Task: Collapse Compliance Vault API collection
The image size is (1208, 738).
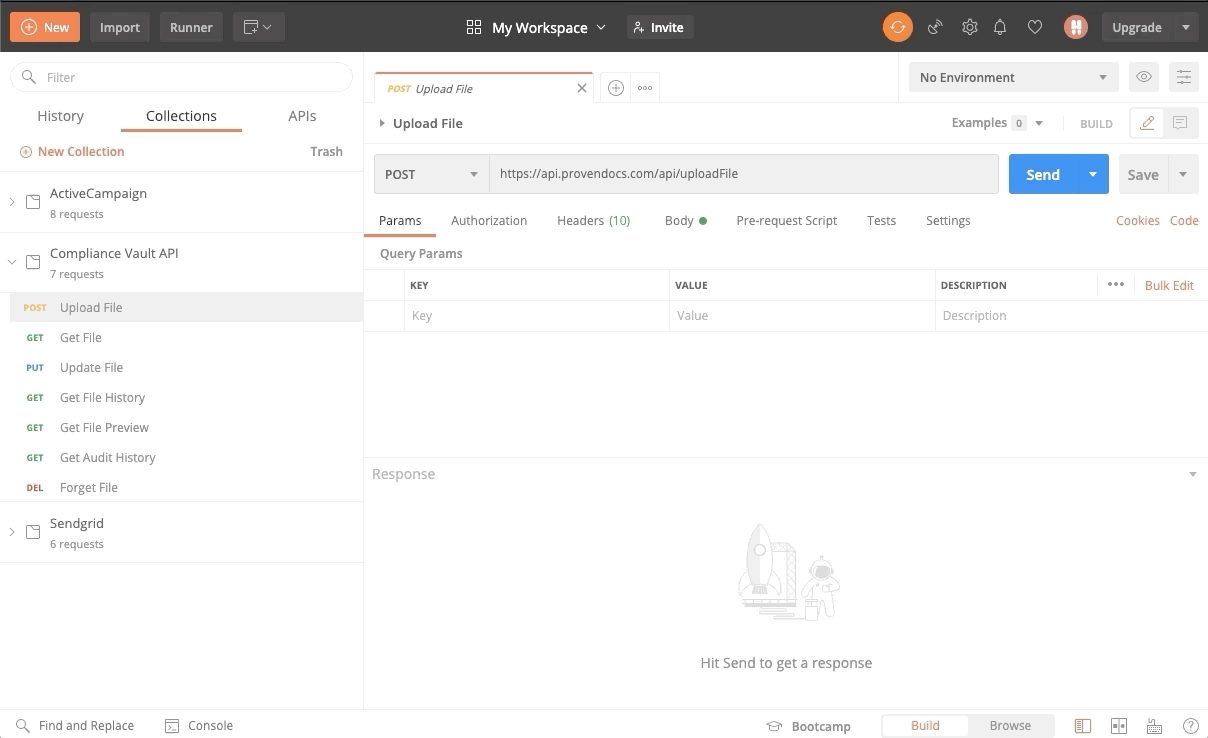Action: coord(12,261)
